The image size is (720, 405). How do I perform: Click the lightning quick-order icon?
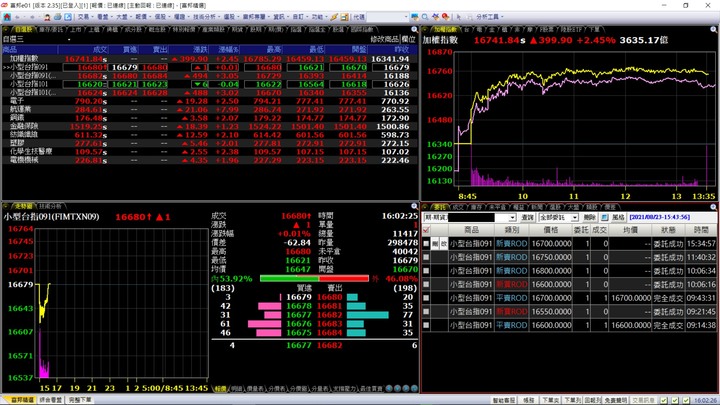(x=334, y=17)
